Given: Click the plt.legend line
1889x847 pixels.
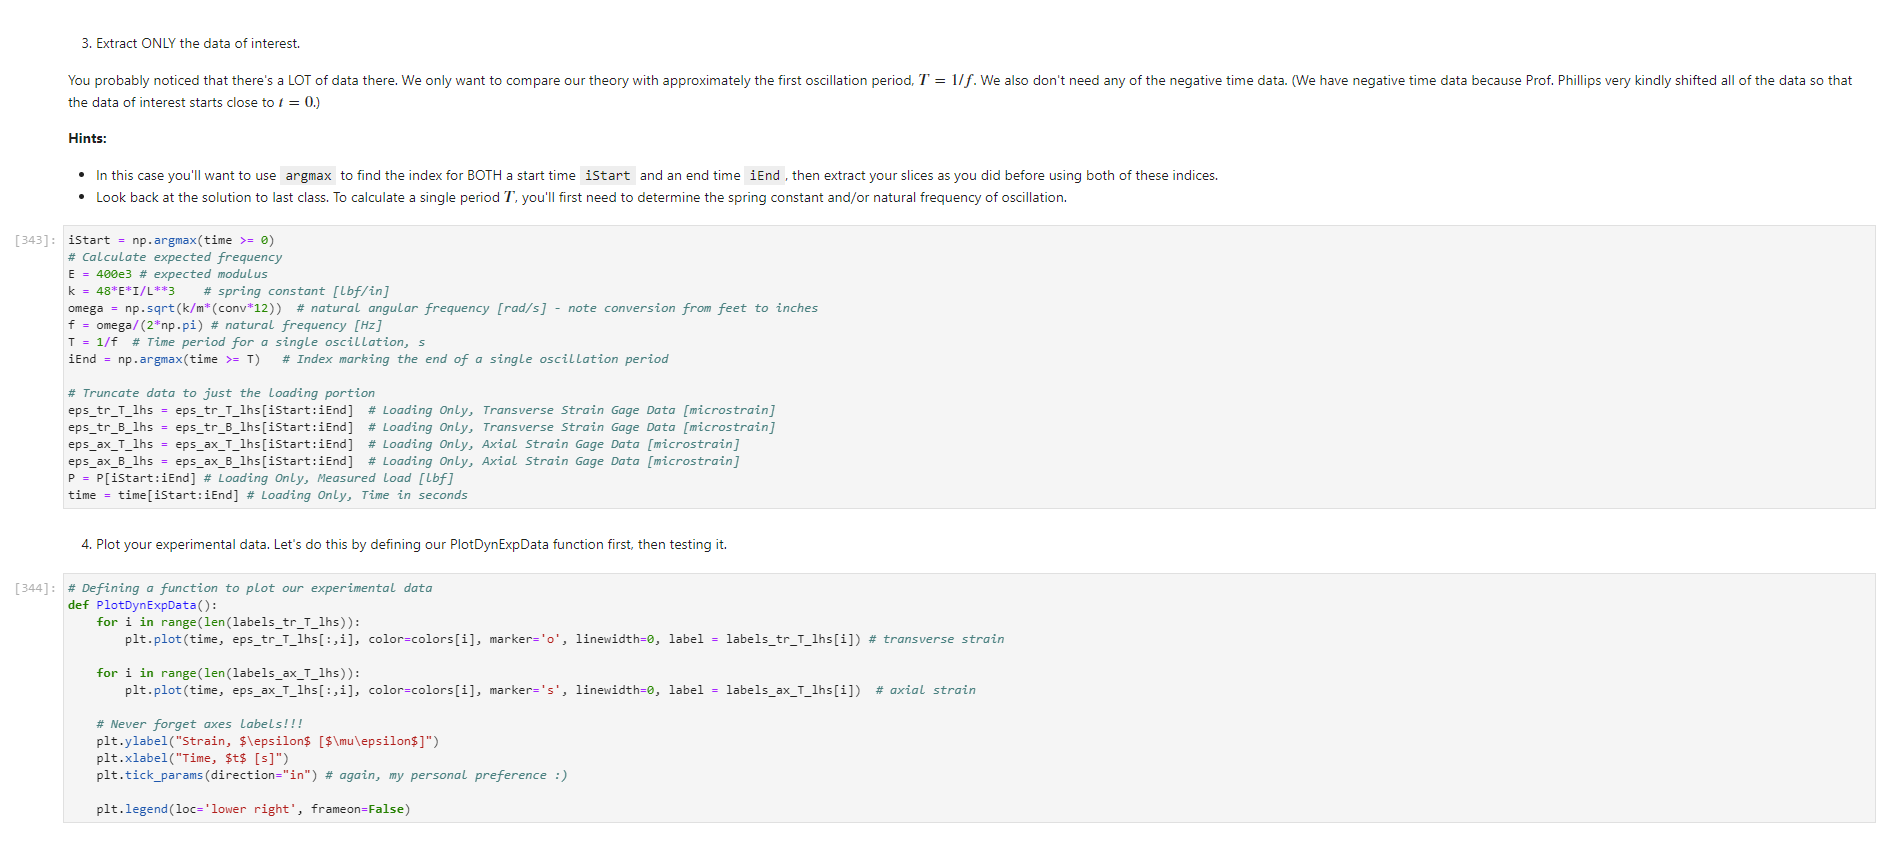Looking at the screenshot, I should point(254,809).
